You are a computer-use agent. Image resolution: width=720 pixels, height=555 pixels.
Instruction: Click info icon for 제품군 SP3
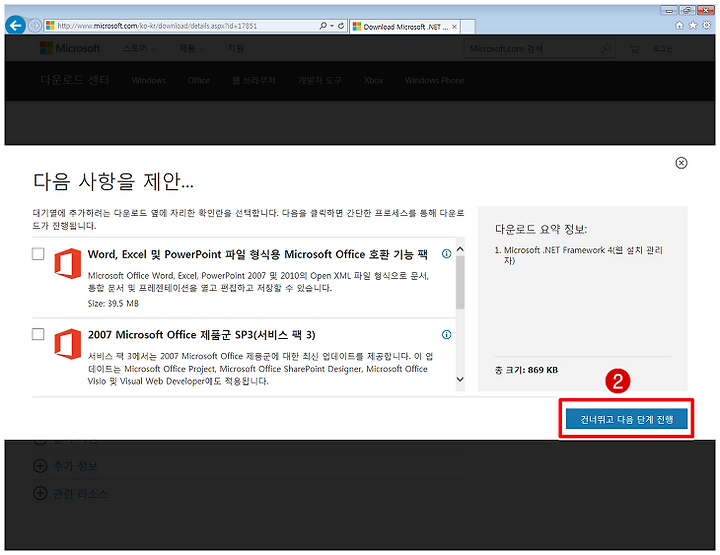click(x=446, y=335)
